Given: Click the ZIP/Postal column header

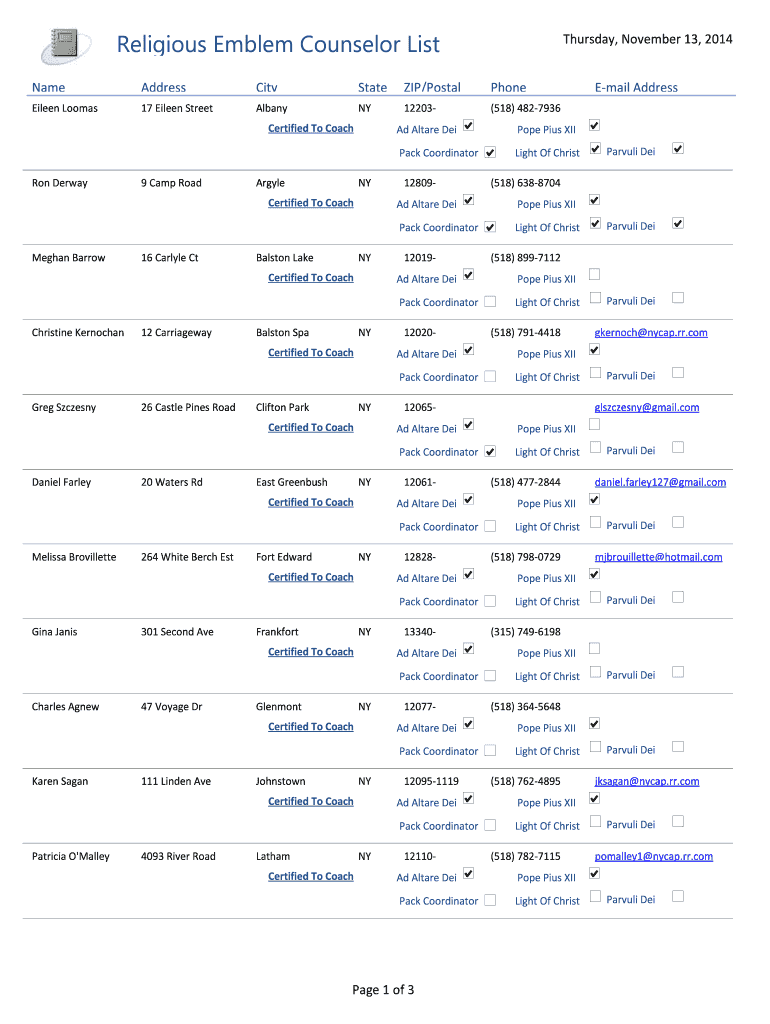Looking at the screenshot, I should [432, 88].
